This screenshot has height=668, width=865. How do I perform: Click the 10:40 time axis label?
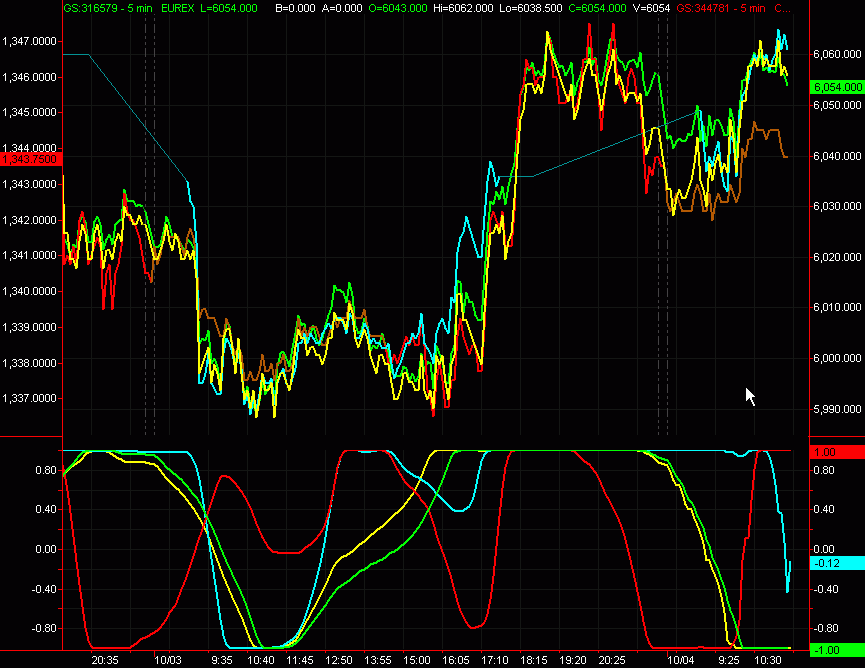pos(260,660)
